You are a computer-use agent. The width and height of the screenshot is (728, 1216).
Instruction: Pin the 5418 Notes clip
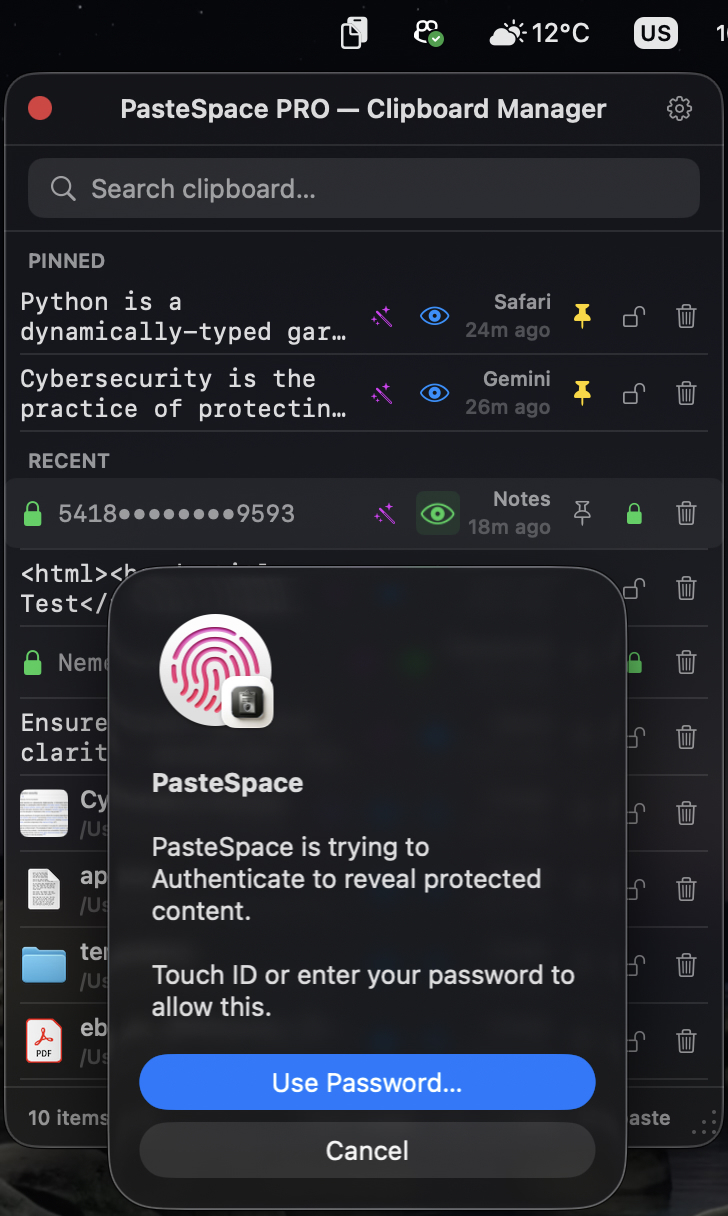click(x=582, y=514)
